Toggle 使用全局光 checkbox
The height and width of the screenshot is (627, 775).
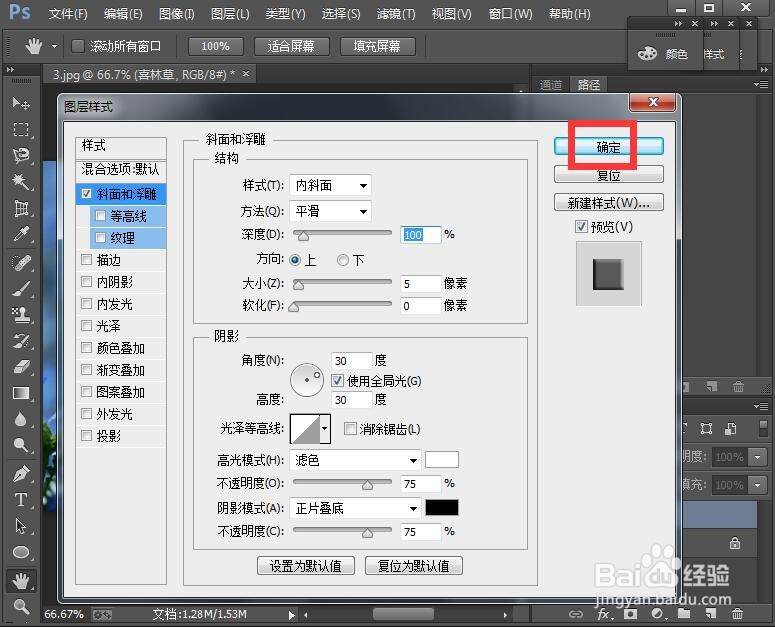pos(337,380)
